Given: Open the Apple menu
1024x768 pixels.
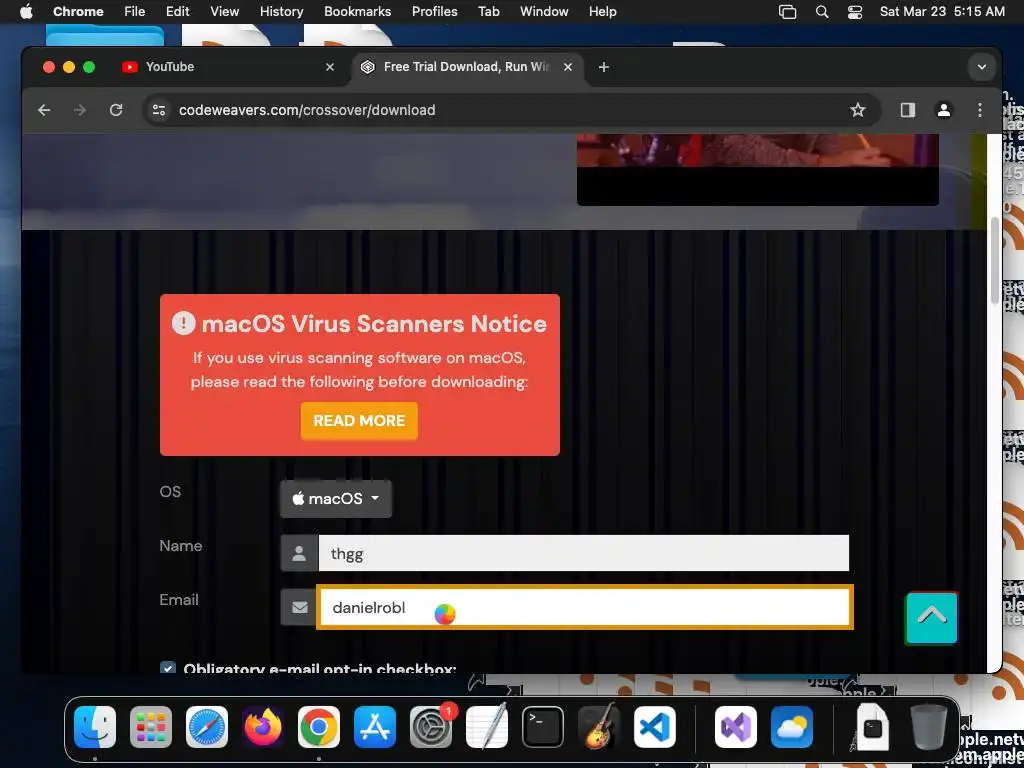Looking at the screenshot, I should 26,12.
